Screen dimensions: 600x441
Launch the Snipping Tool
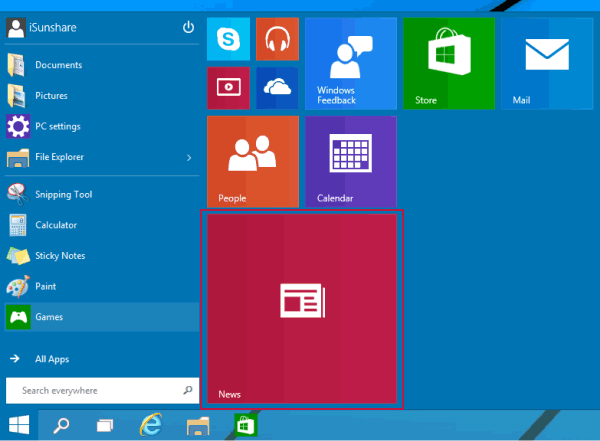(x=102, y=194)
